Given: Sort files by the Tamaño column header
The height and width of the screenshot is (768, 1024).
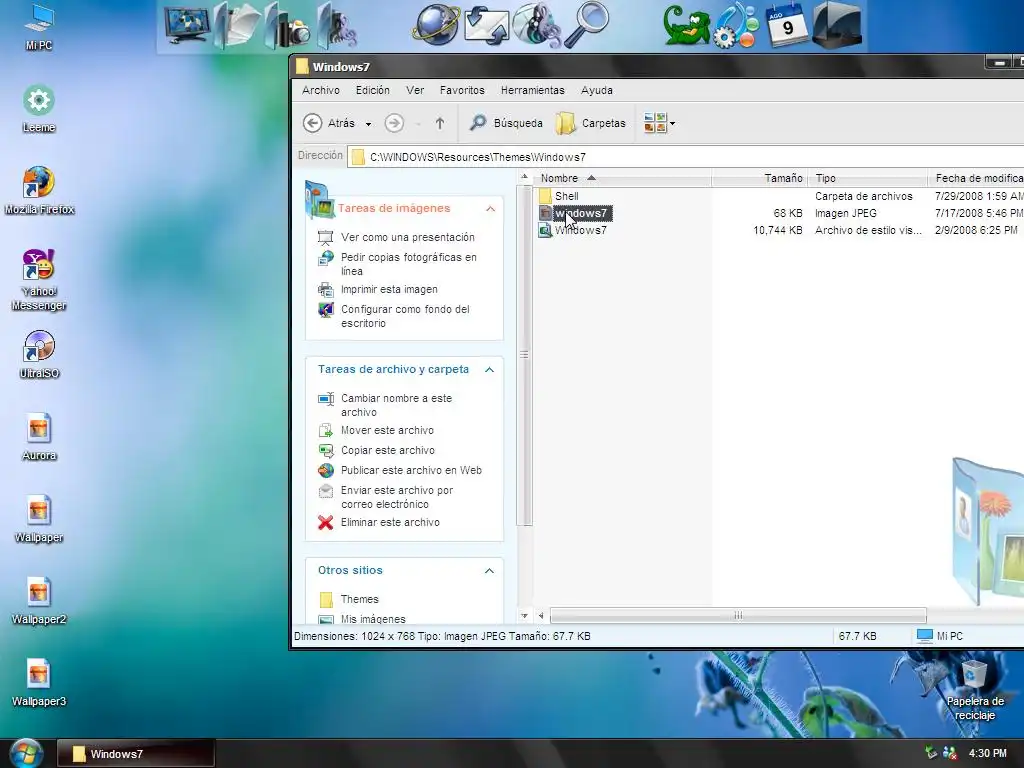Looking at the screenshot, I should [x=760, y=178].
